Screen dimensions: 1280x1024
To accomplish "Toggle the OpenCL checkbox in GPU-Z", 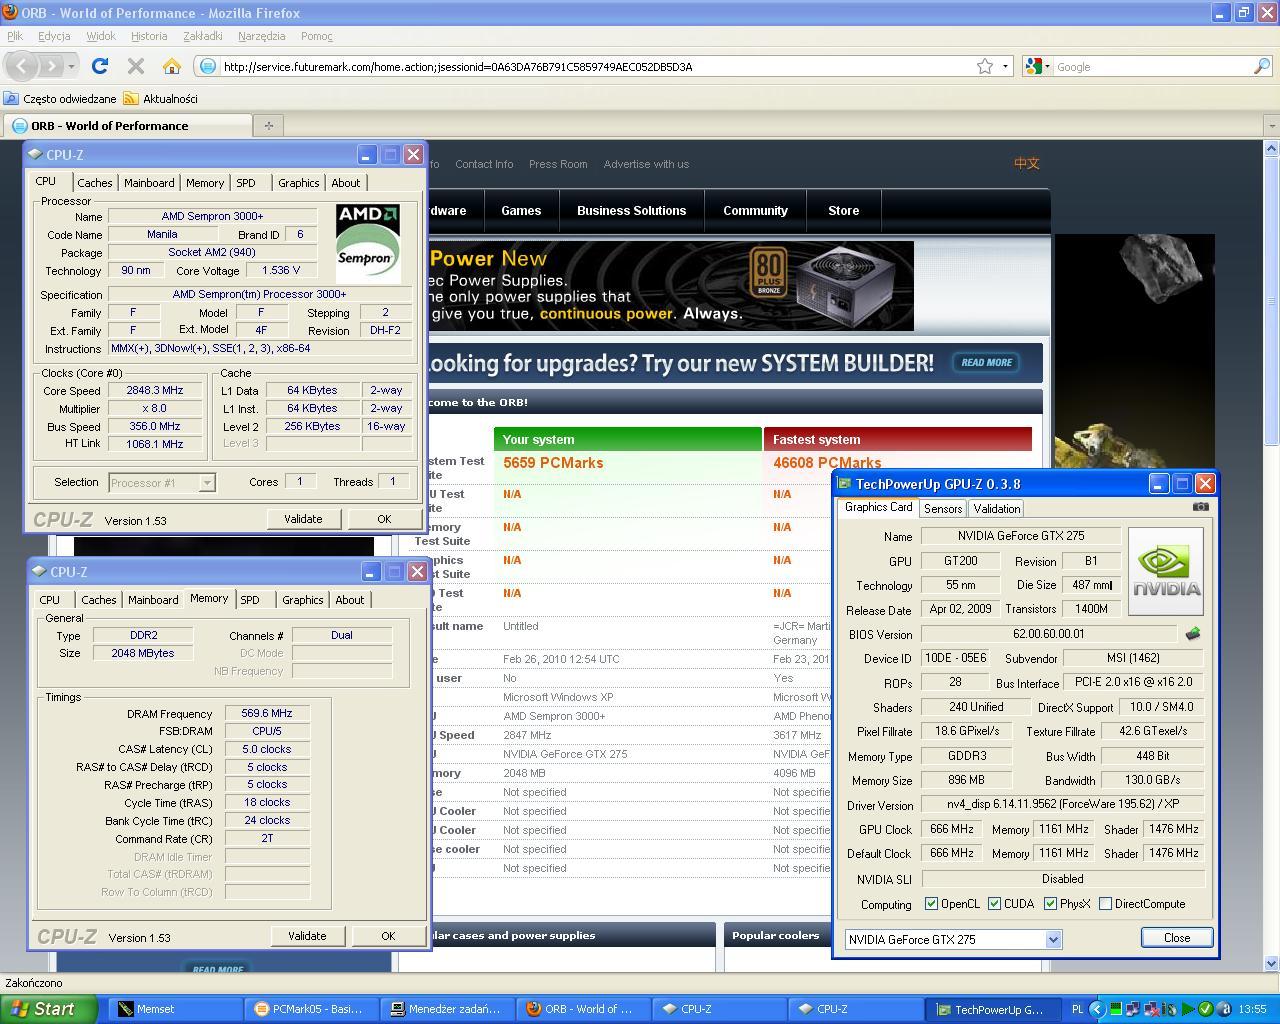I will point(931,904).
